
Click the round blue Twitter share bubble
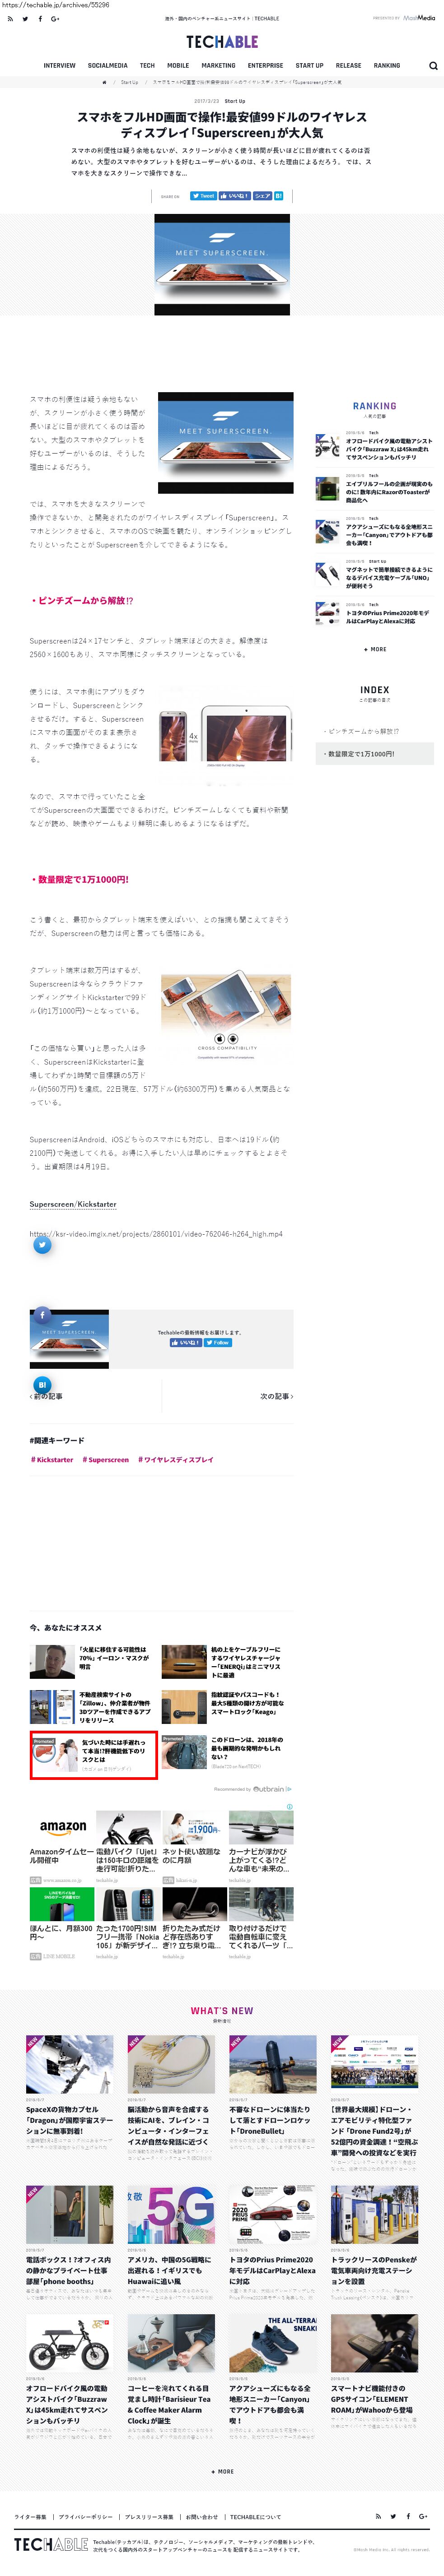[42, 1245]
